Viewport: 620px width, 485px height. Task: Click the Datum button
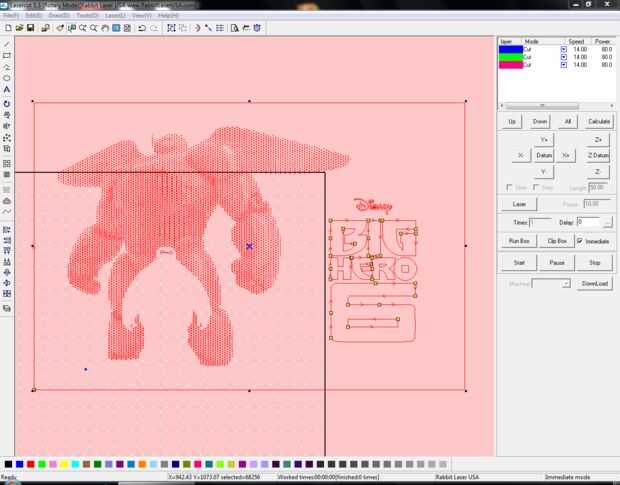[x=544, y=155]
